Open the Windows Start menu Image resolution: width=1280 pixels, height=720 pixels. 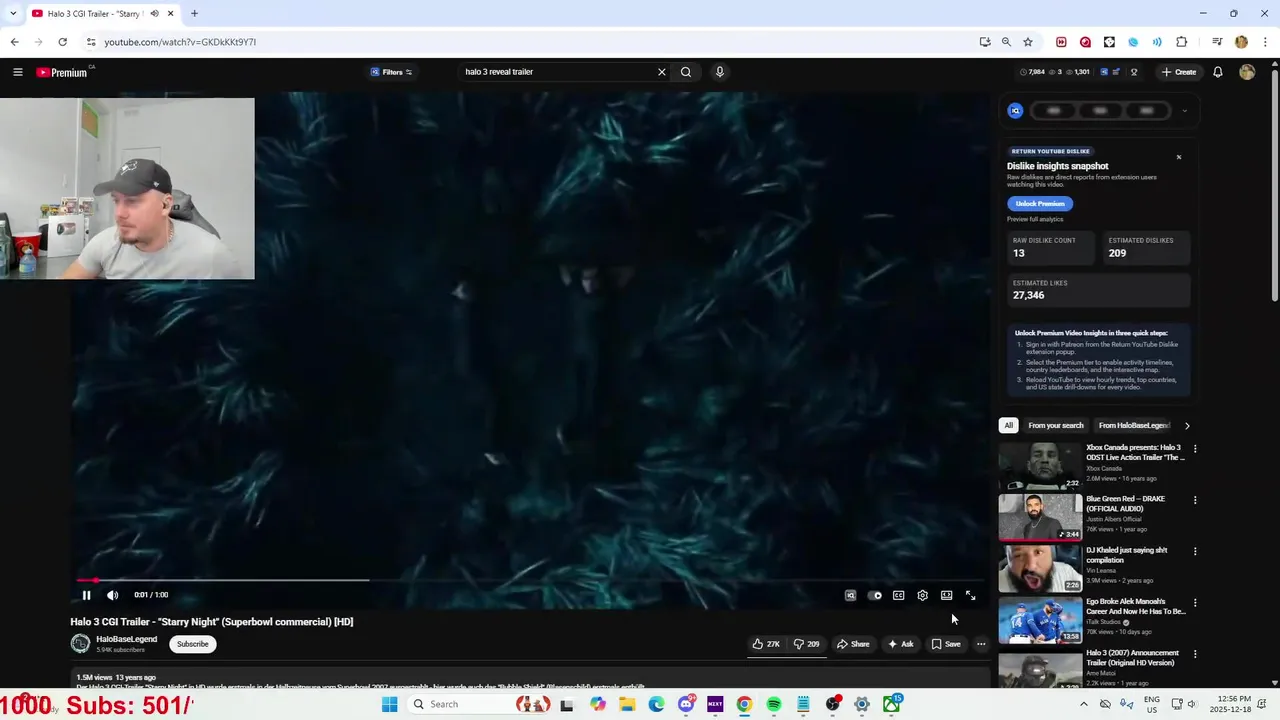pyautogui.click(x=390, y=704)
